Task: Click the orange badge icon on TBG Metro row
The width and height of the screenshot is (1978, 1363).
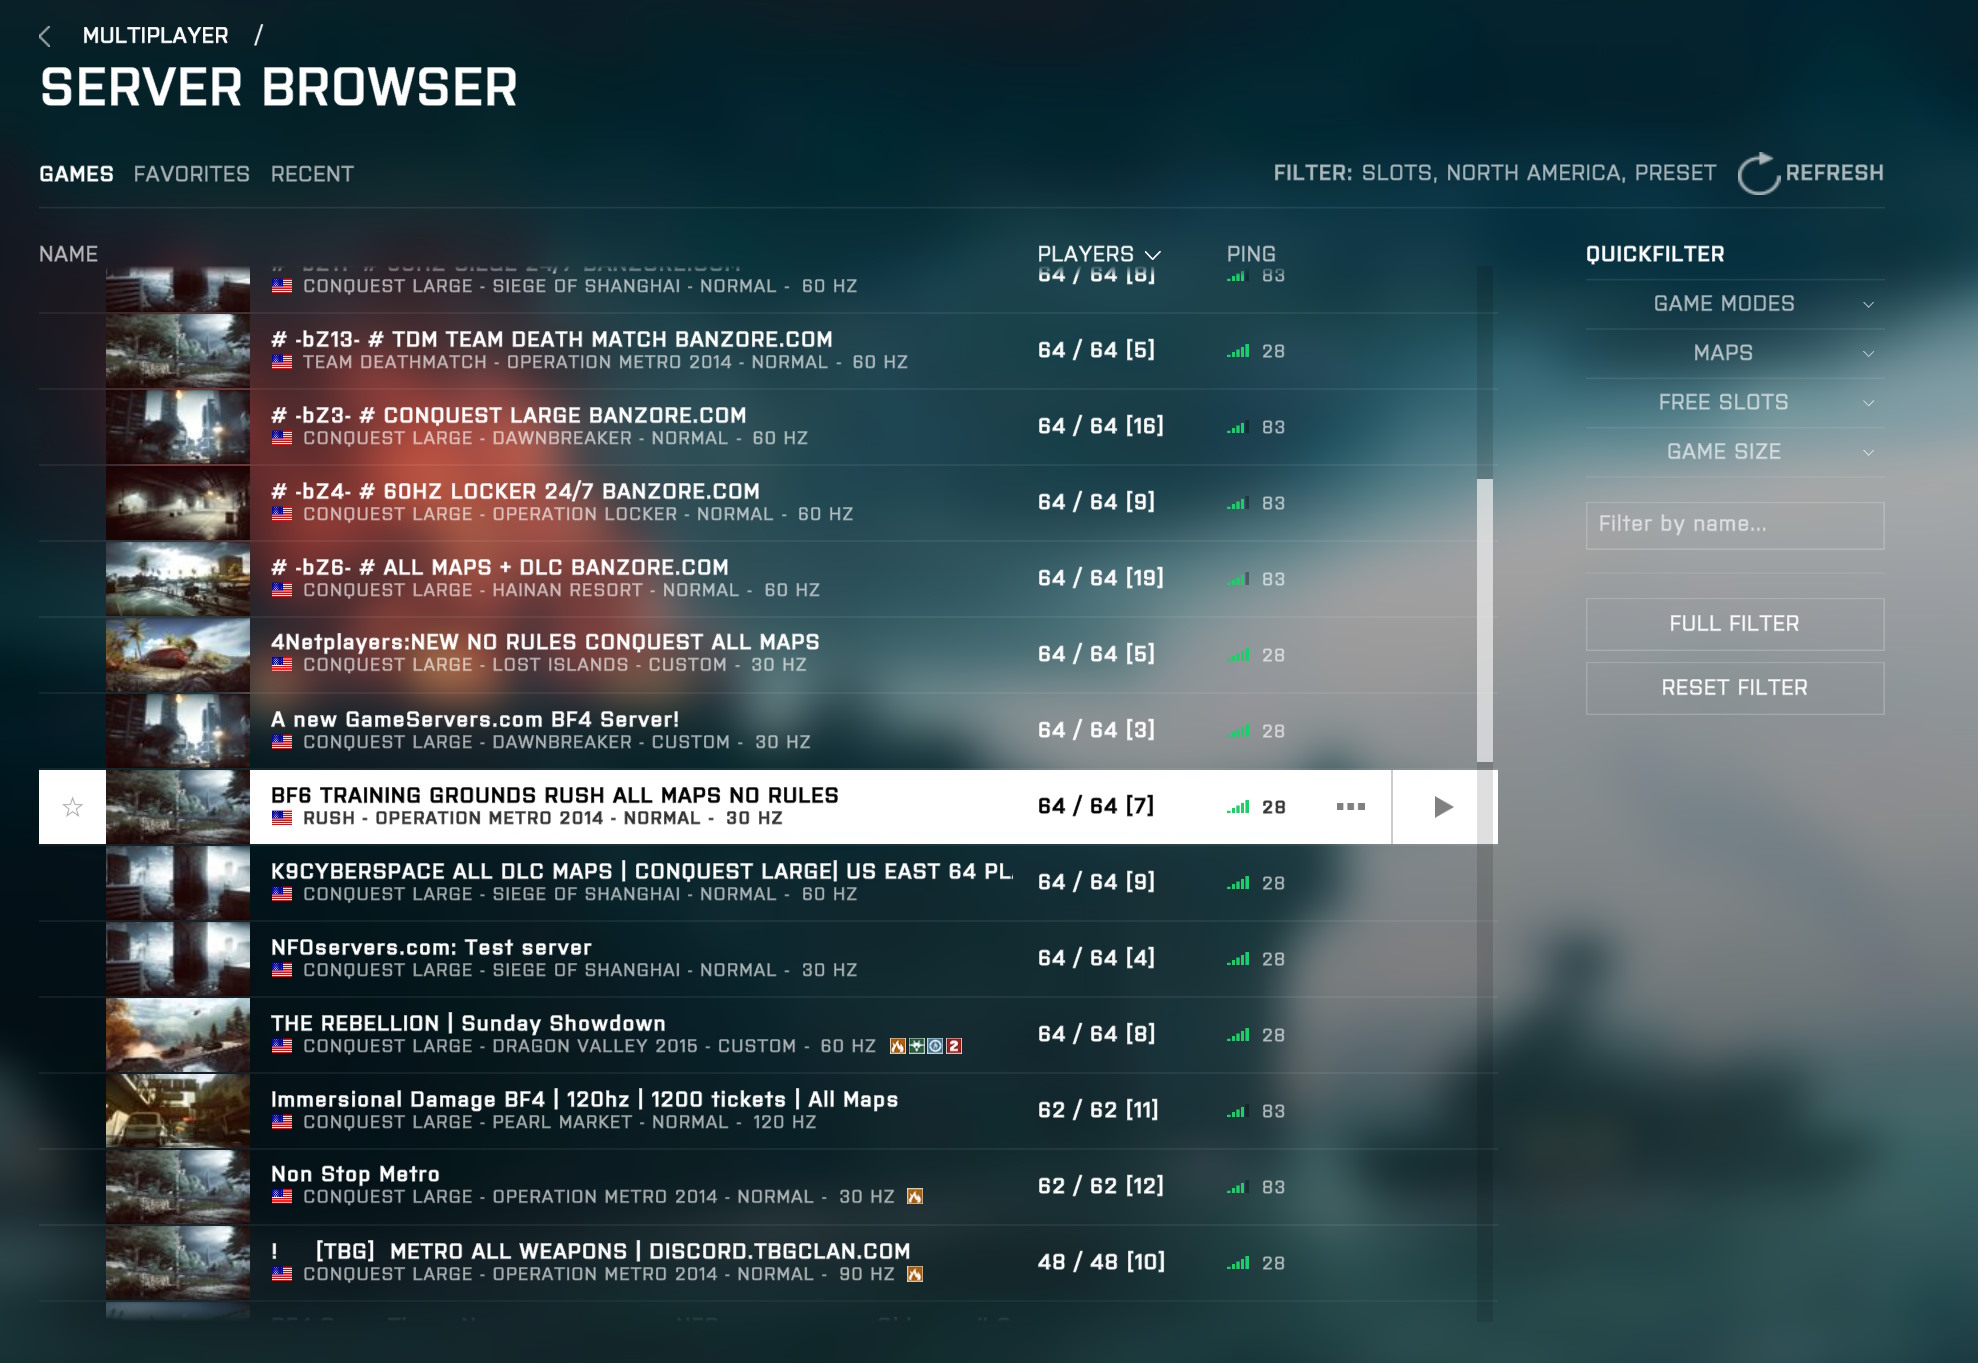Action: [x=914, y=1274]
